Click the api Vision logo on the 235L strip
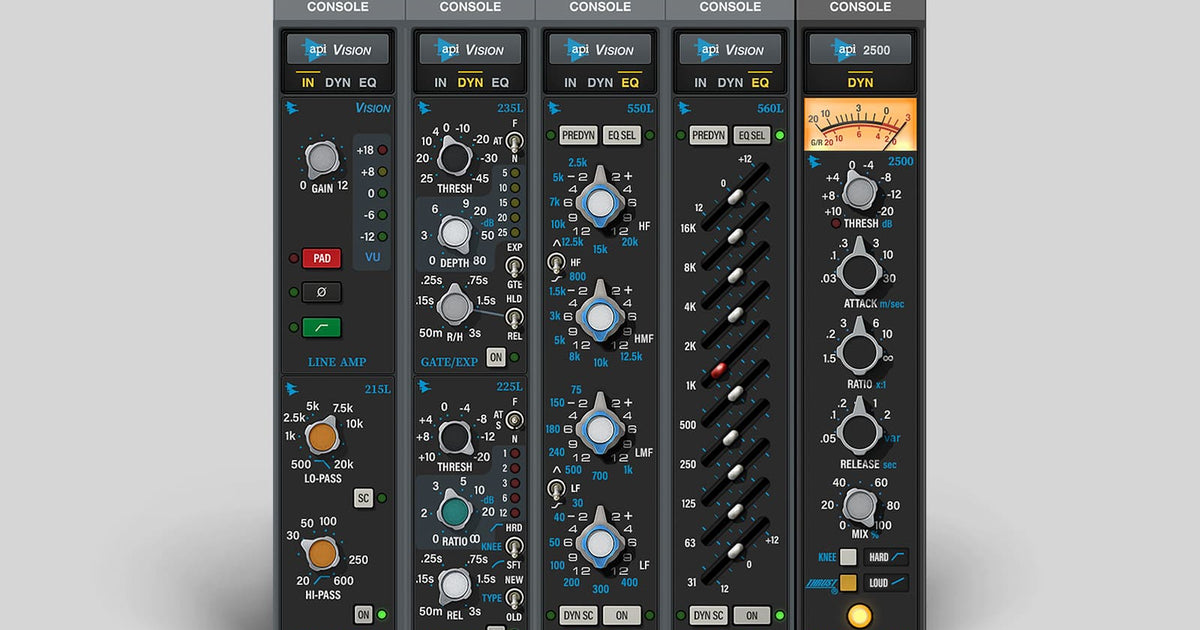This screenshot has width=1200, height=630. coord(469,48)
